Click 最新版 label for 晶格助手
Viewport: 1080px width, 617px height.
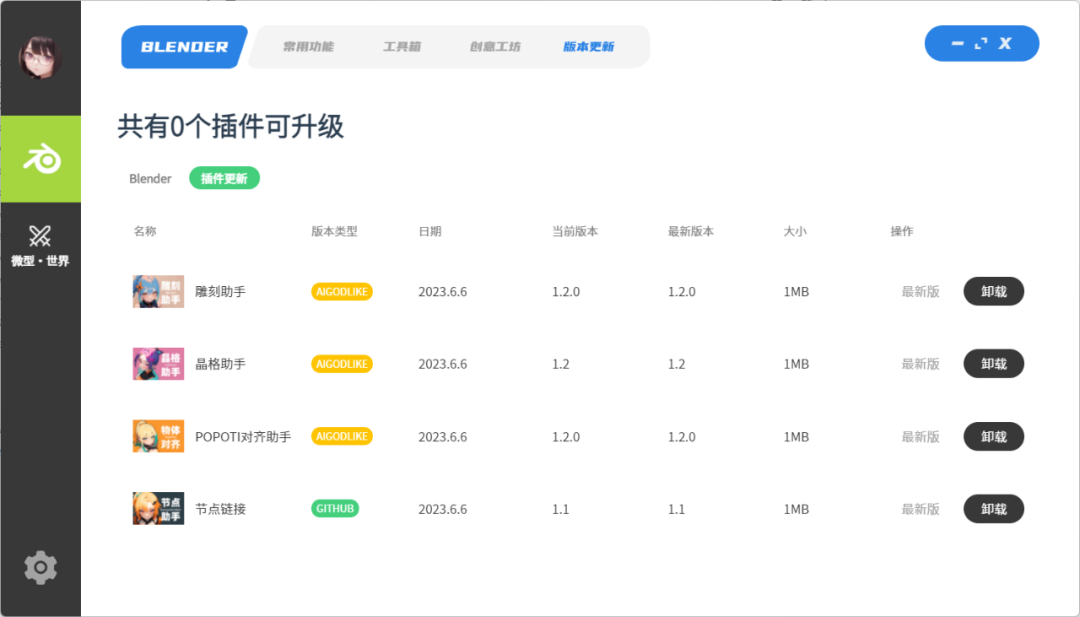click(x=921, y=364)
